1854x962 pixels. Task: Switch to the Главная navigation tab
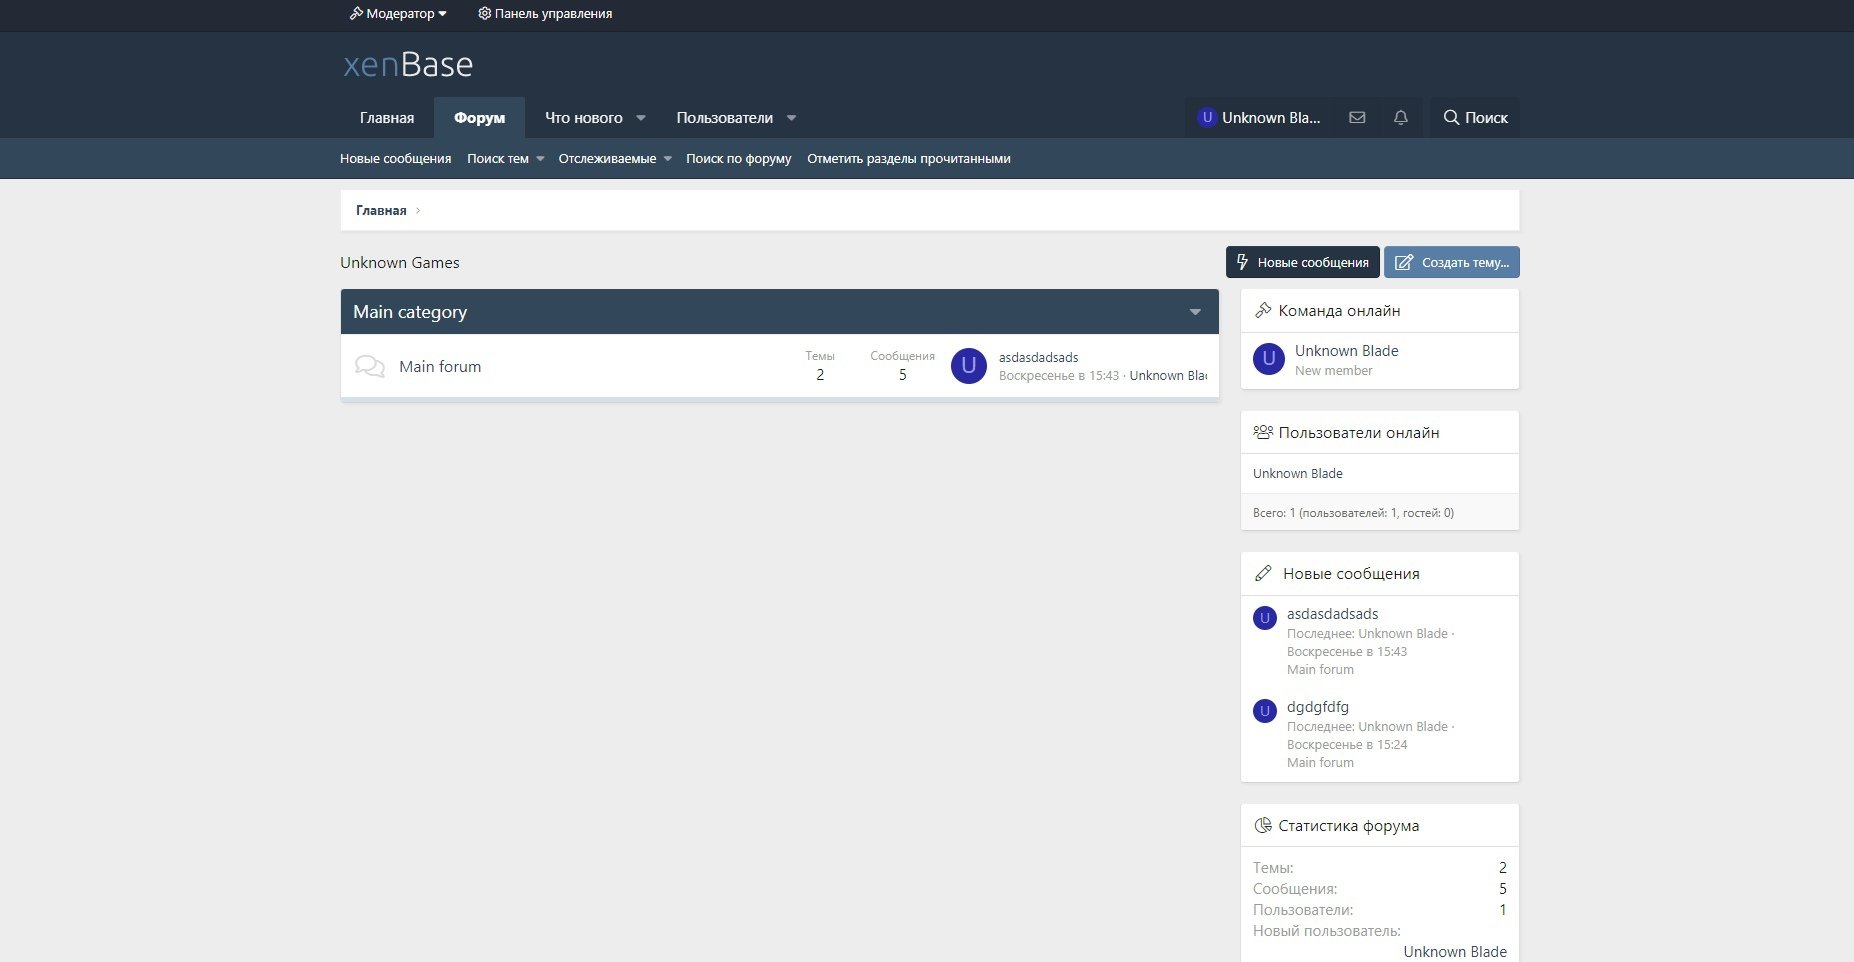click(x=387, y=118)
